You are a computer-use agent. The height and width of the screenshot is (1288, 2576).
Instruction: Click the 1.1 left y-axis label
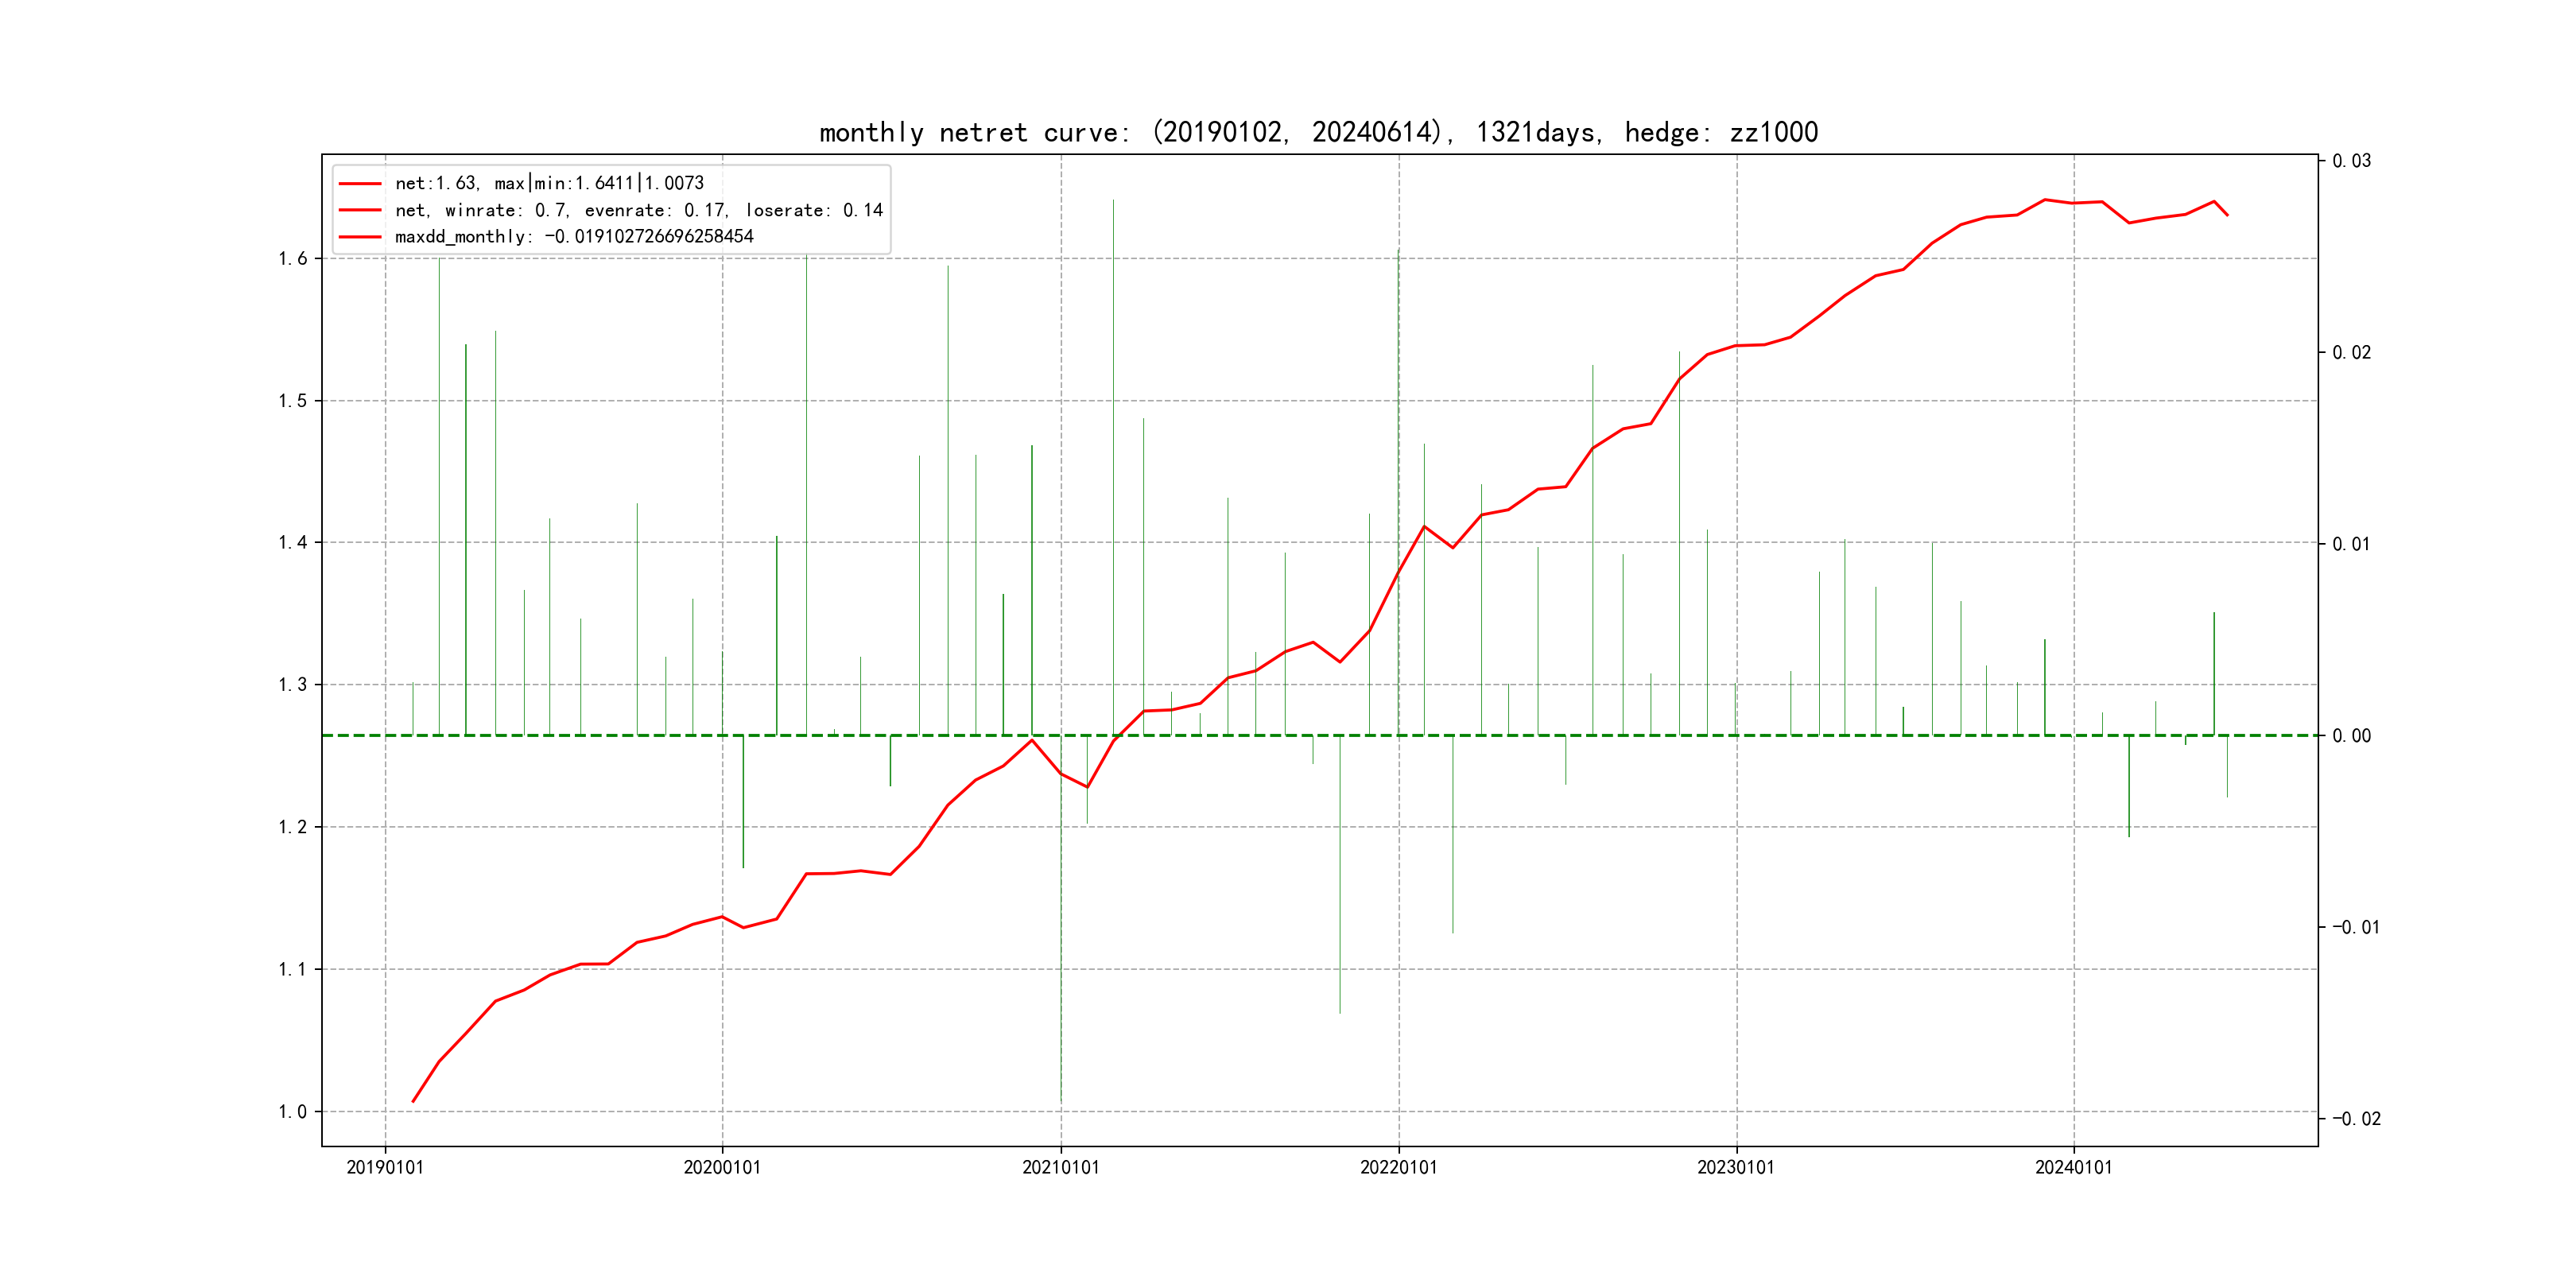[x=293, y=970]
